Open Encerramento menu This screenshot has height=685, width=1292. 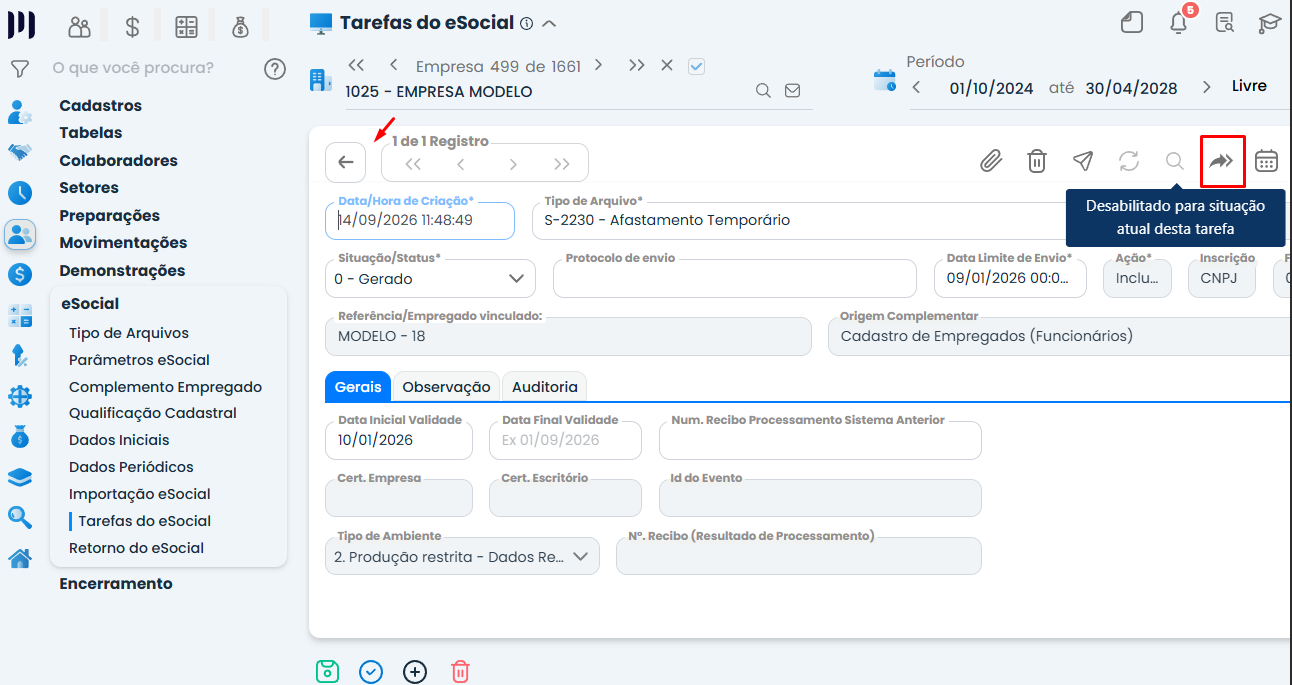(x=116, y=583)
